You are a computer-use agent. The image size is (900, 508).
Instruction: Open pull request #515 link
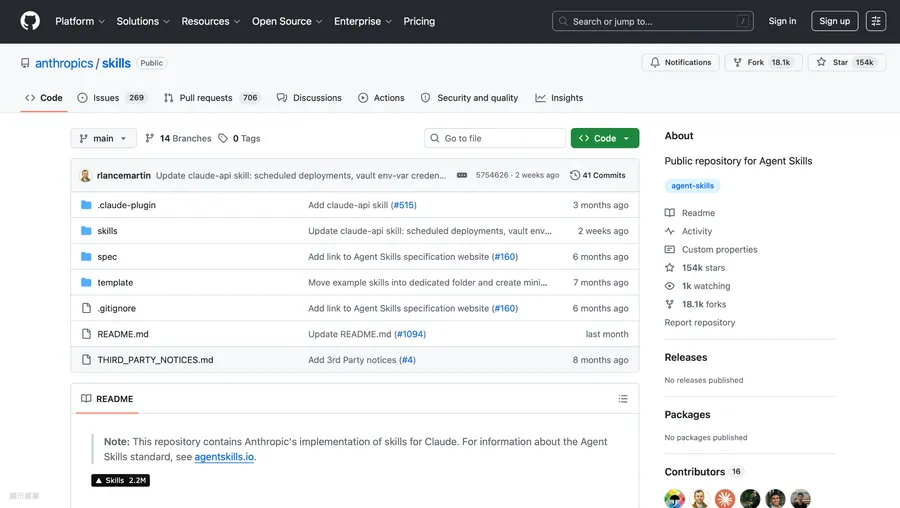pos(404,205)
